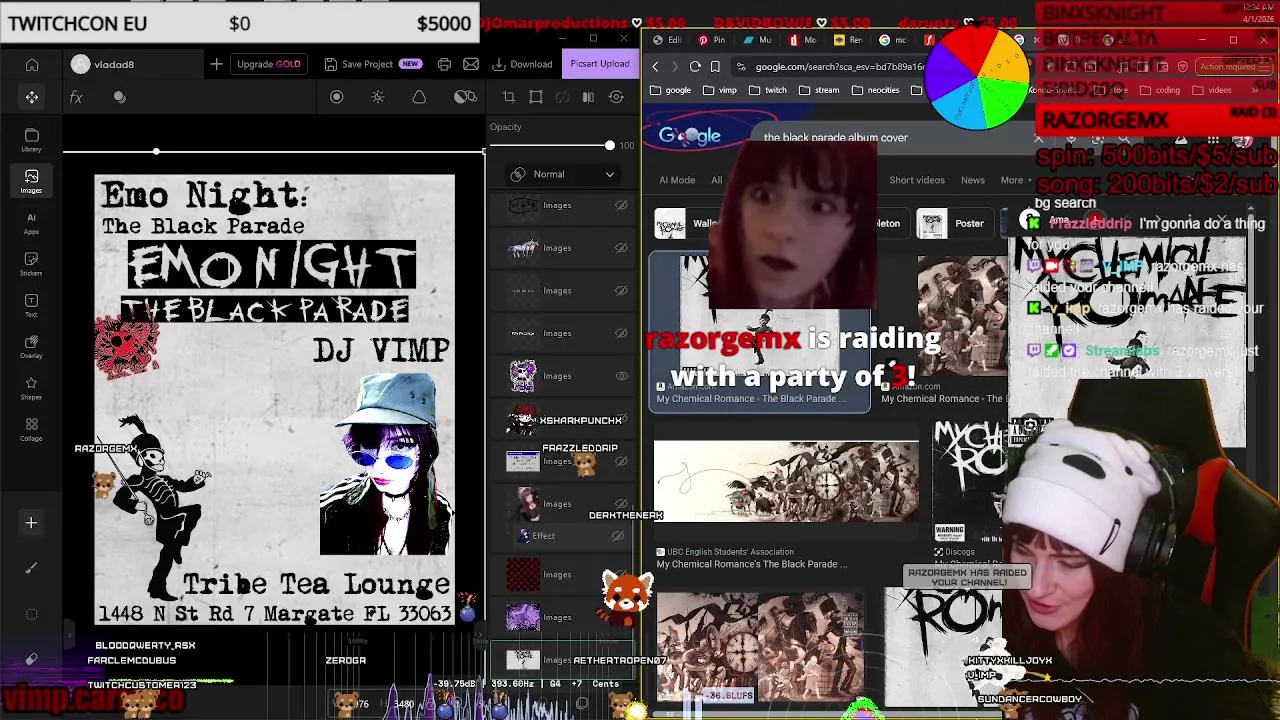Screen dimensions: 1280x720
Task: Select the Crop tool
Action: click(509, 97)
